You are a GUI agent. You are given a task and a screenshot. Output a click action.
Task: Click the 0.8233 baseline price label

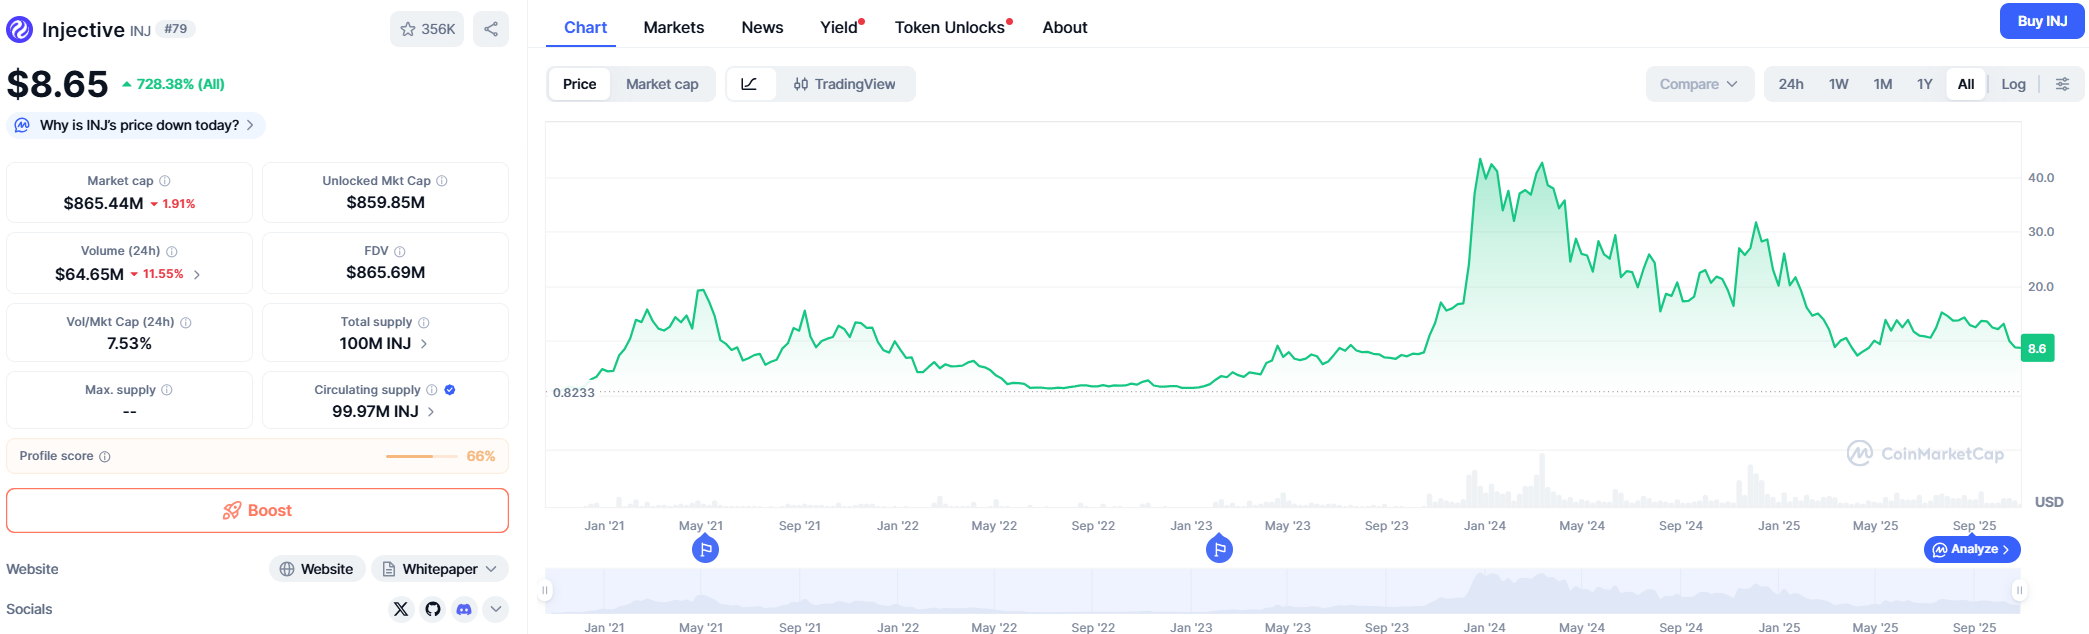click(x=574, y=392)
